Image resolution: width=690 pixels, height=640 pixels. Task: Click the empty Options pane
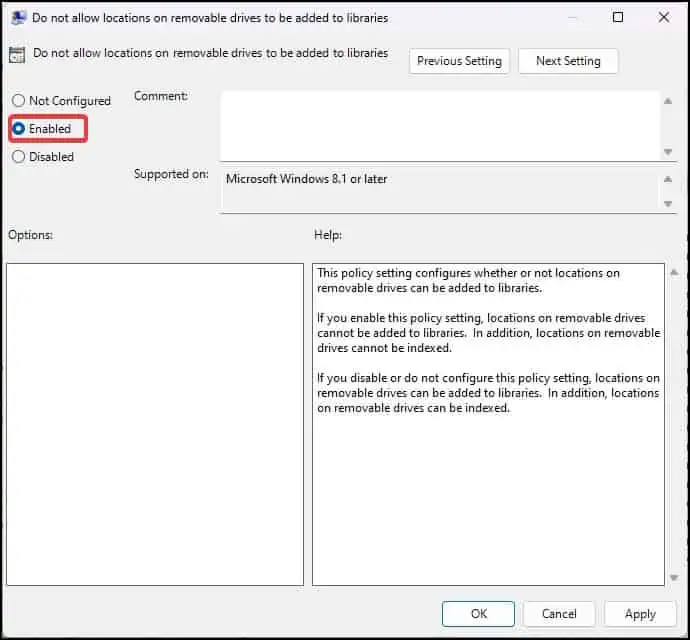coord(155,424)
